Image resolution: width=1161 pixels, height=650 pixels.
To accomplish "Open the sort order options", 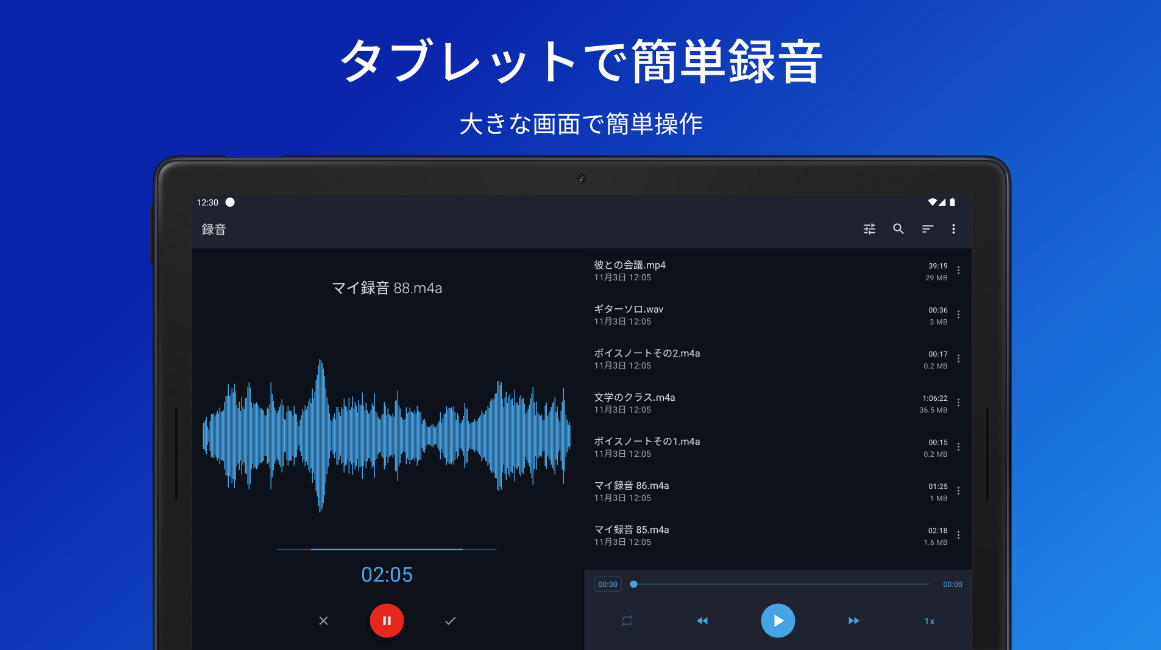I will (x=926, y=228).
